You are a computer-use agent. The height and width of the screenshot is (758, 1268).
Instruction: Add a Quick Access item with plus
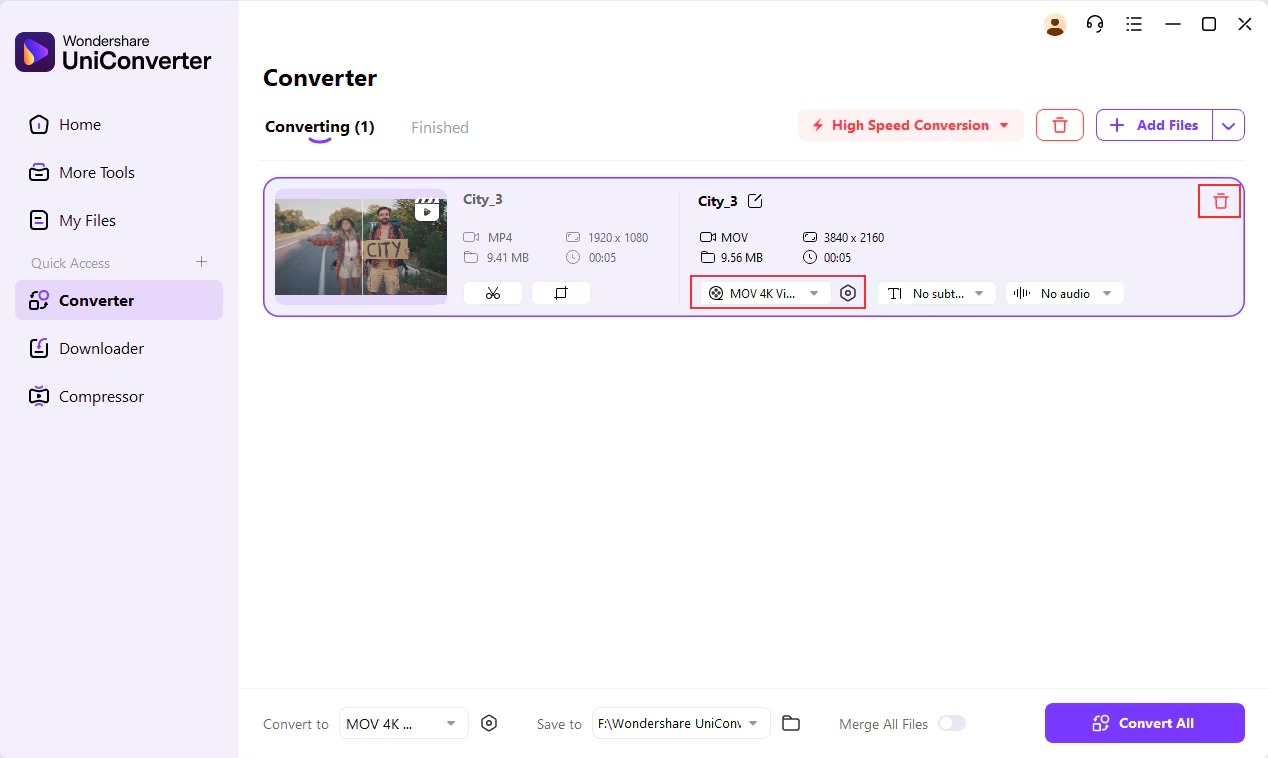201,262
